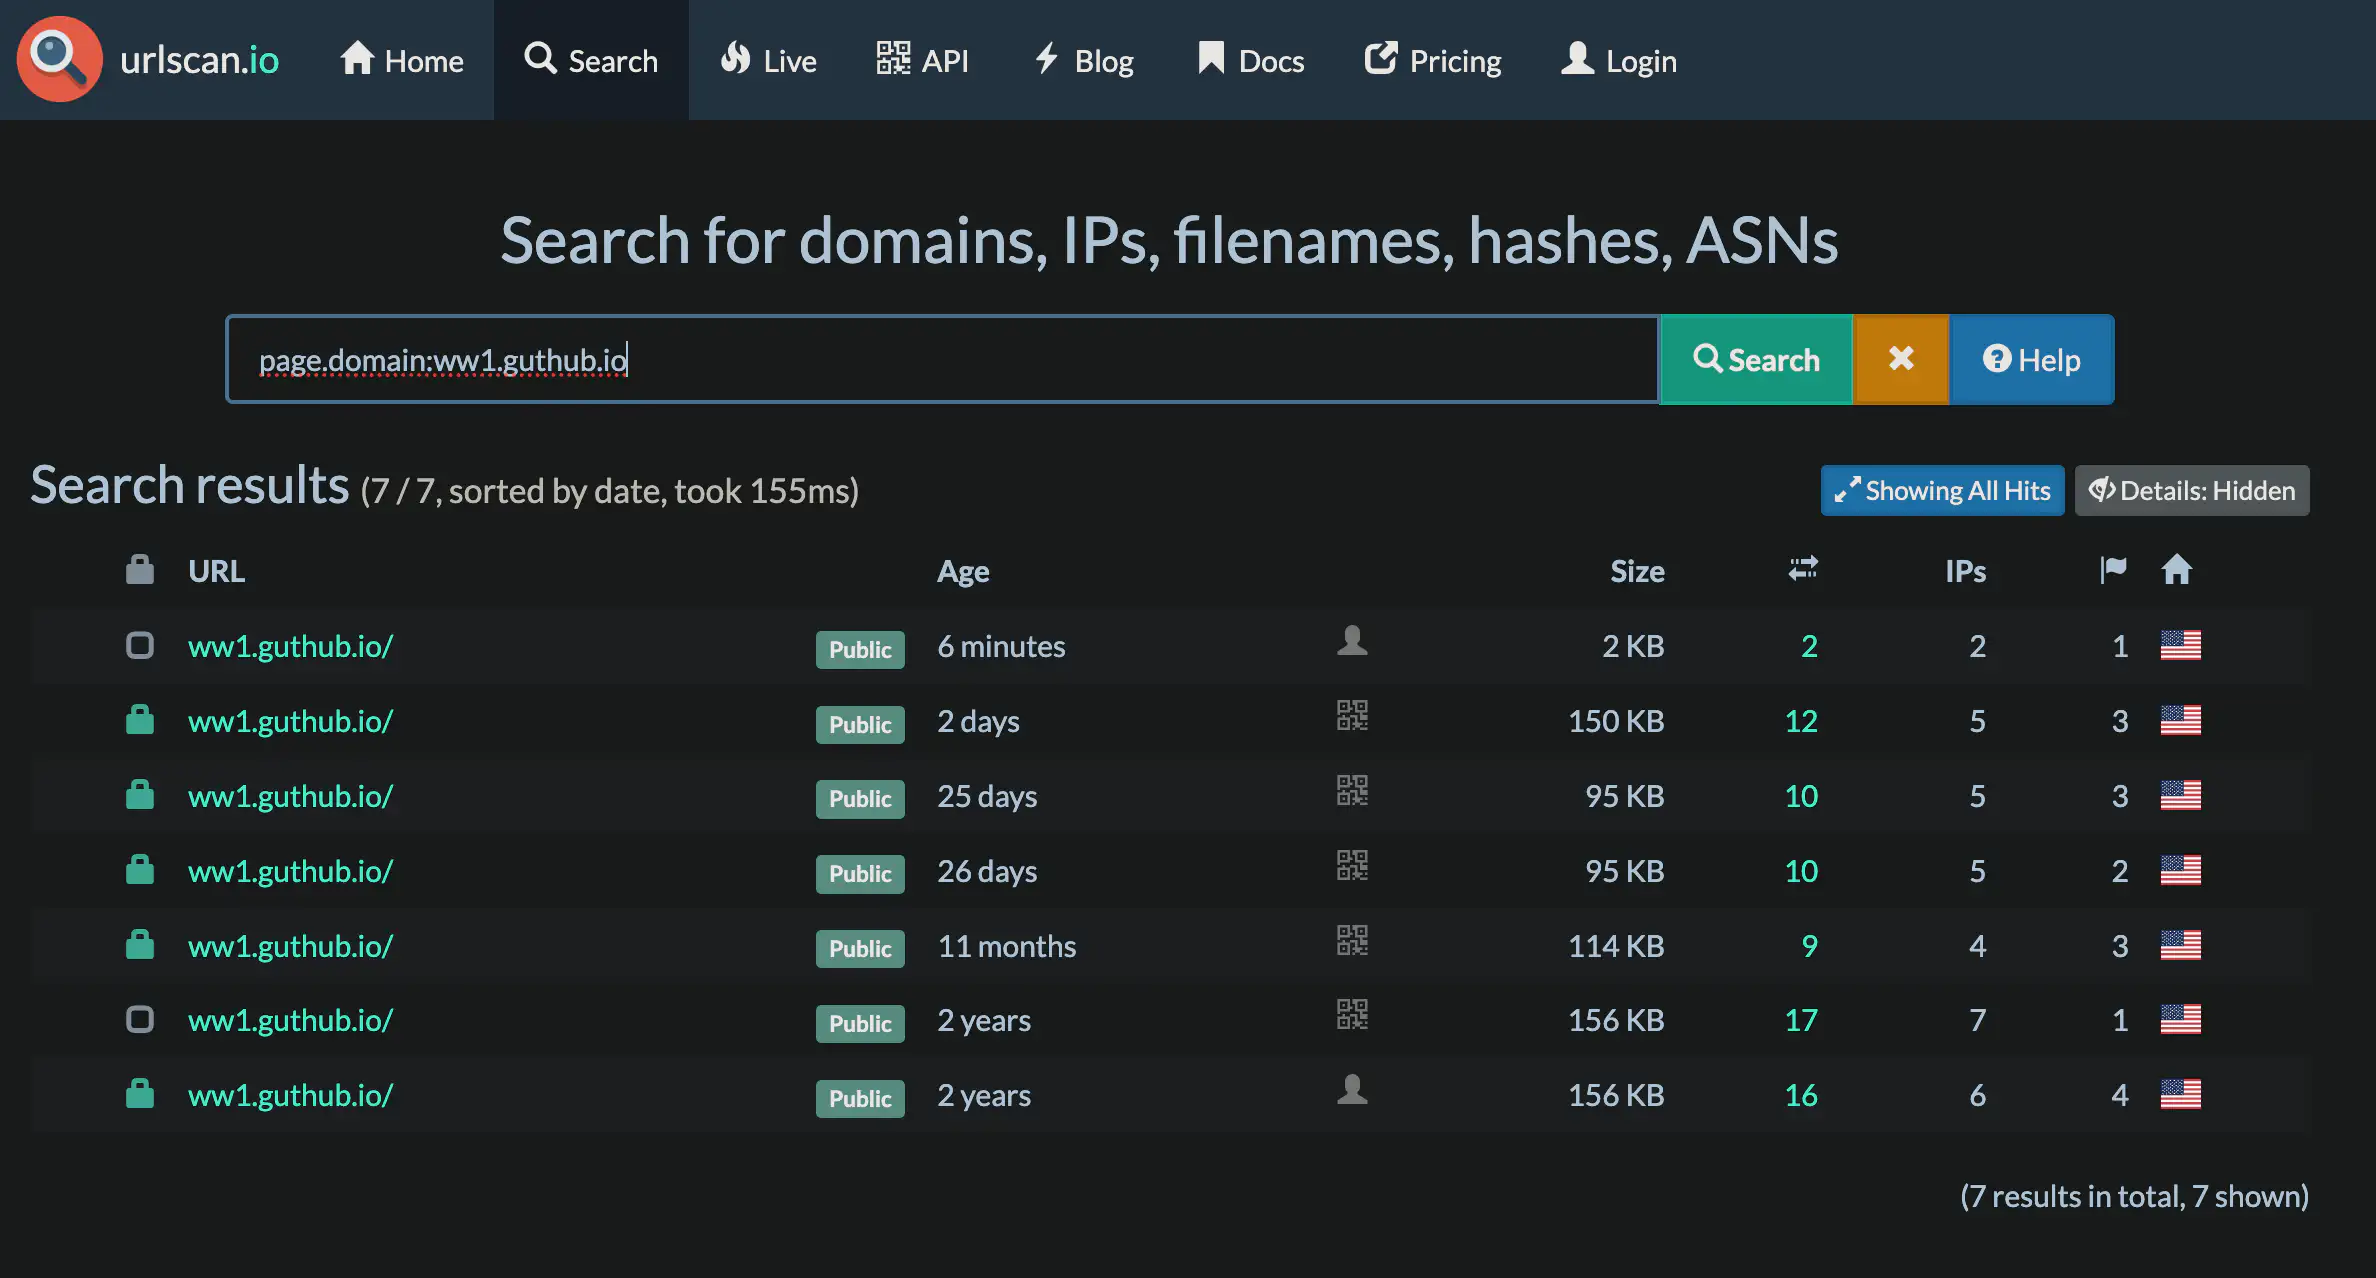
Task: Click the request count 12 on the 2 days row
Action: pyautogui.click(x=1801, y=721)
